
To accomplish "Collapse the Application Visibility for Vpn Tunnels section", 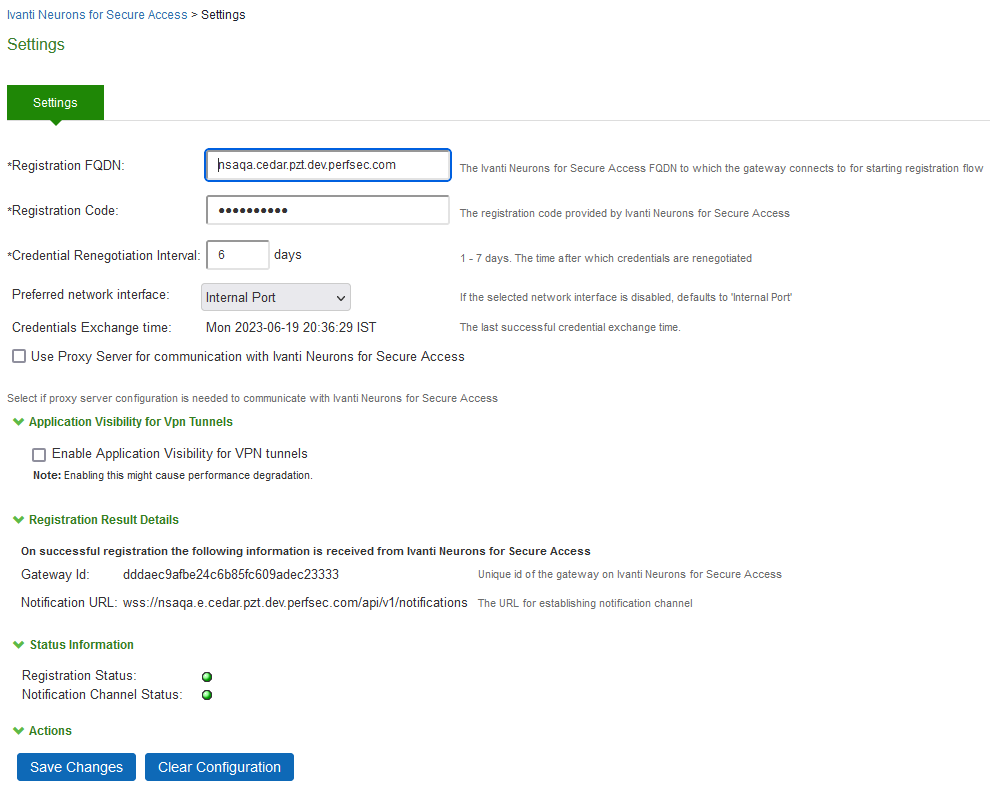I will pos(18,422).
